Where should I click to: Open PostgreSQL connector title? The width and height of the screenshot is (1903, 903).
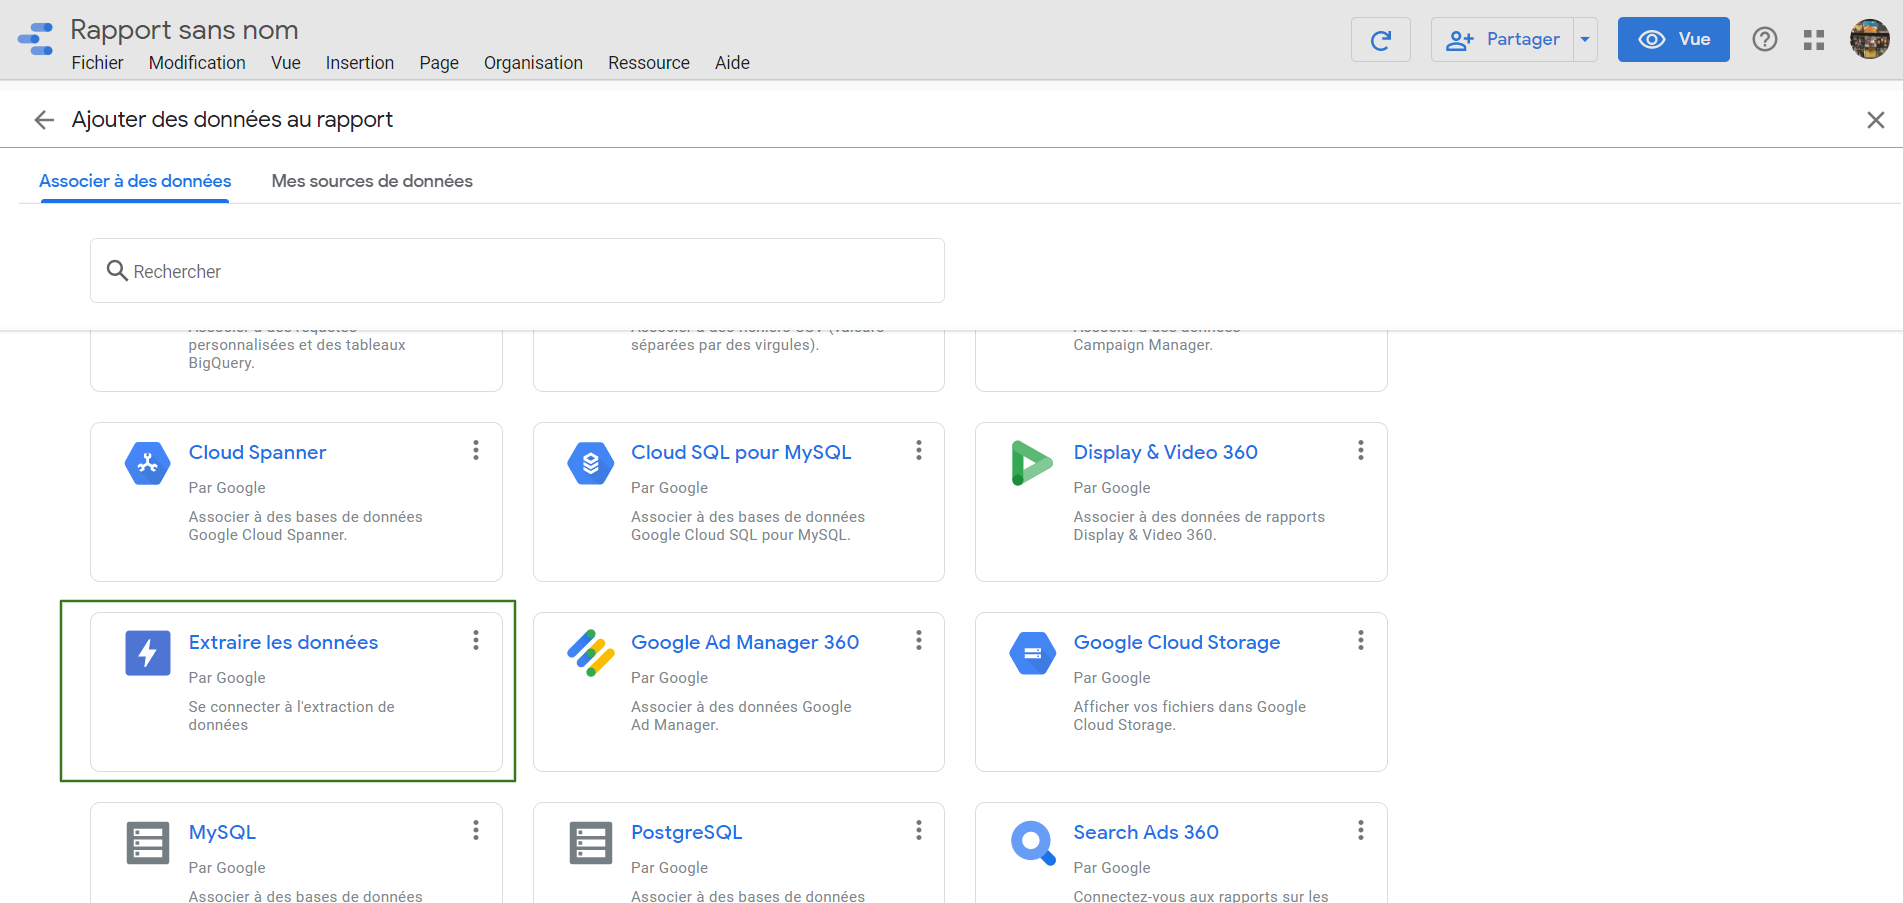coord(686,832)
